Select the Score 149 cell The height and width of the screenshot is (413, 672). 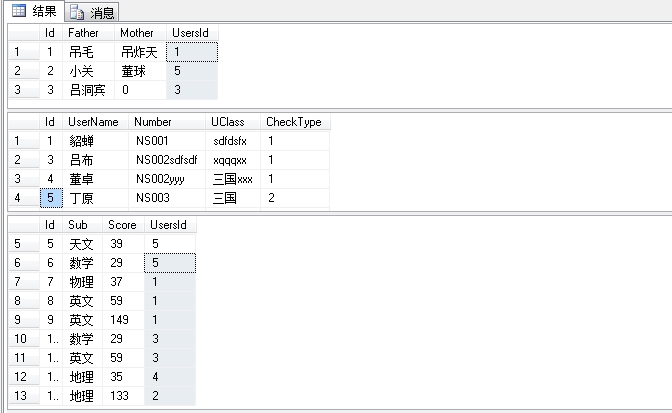123,320
